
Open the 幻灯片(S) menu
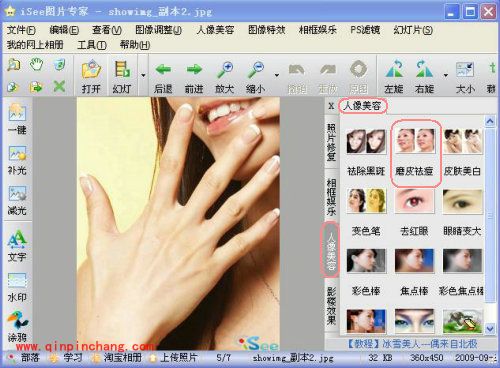413,30
